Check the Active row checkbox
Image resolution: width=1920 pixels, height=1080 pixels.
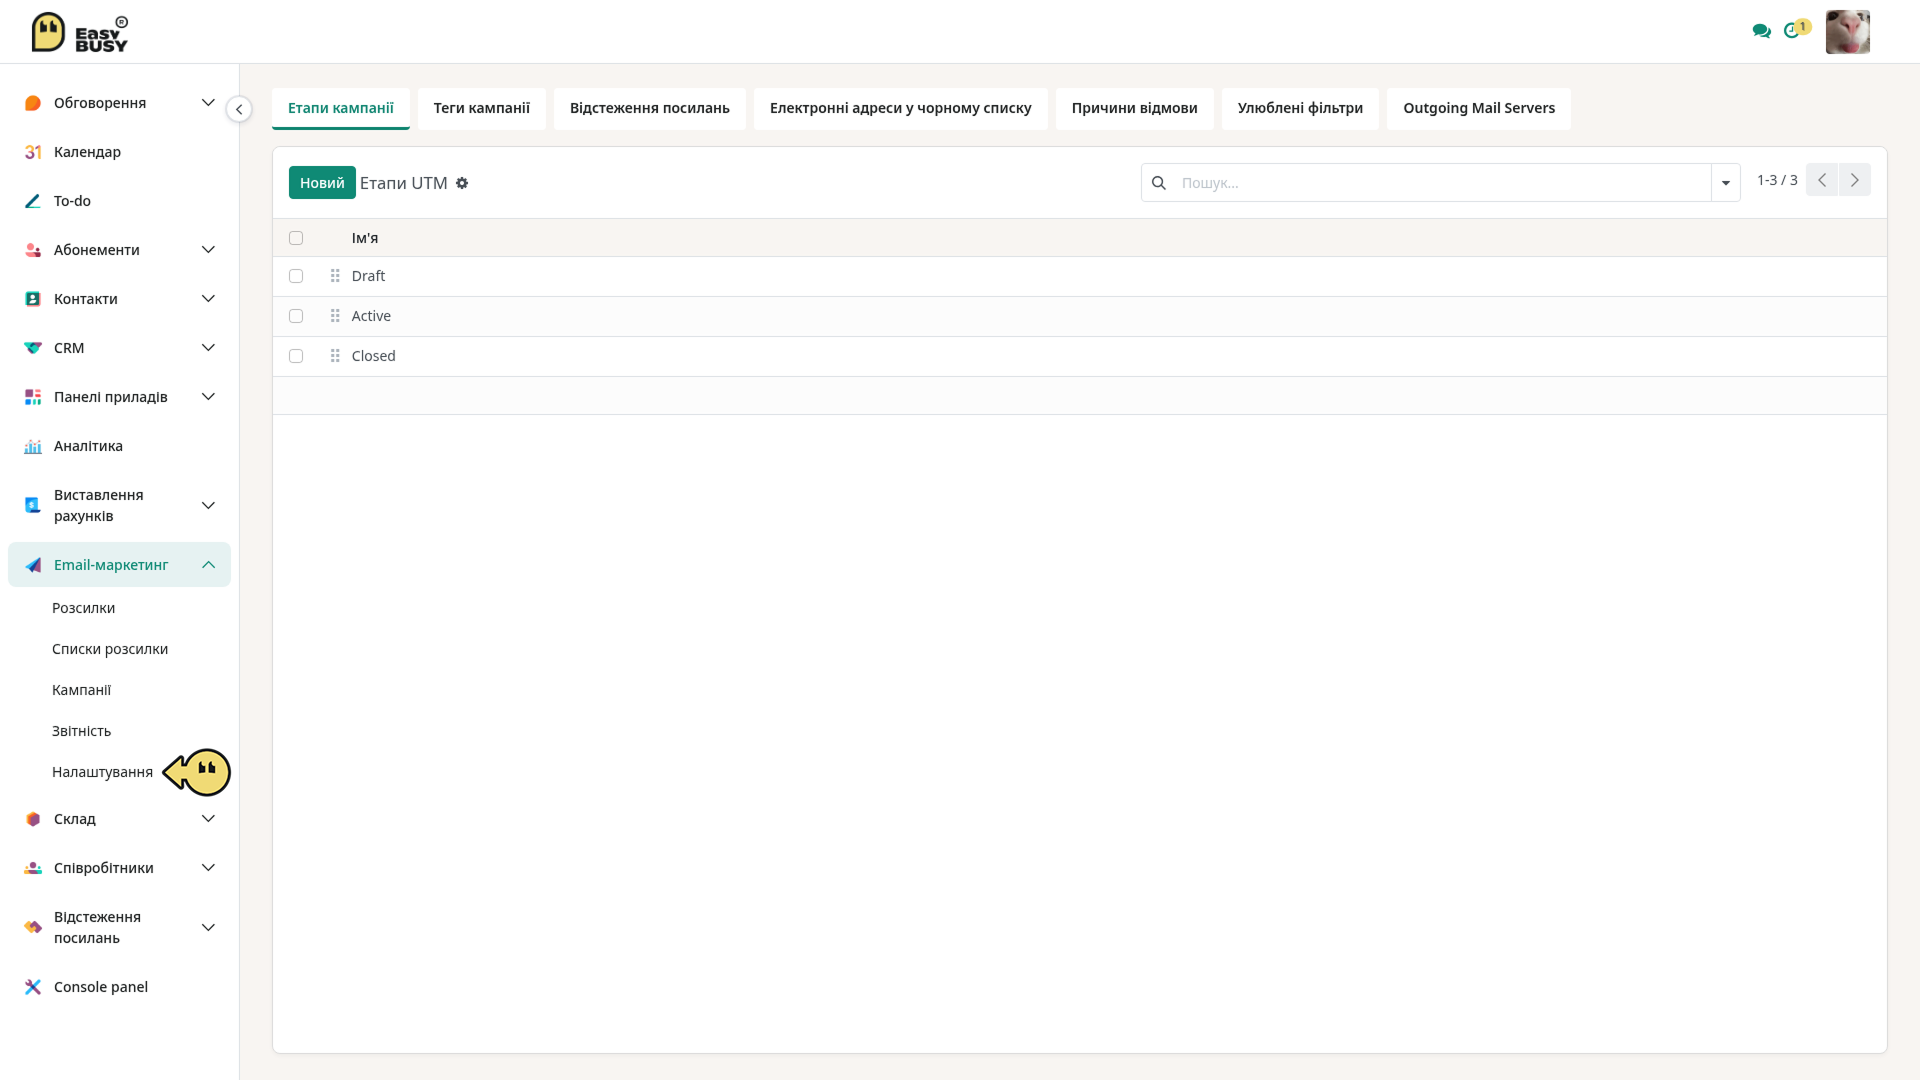296,316
